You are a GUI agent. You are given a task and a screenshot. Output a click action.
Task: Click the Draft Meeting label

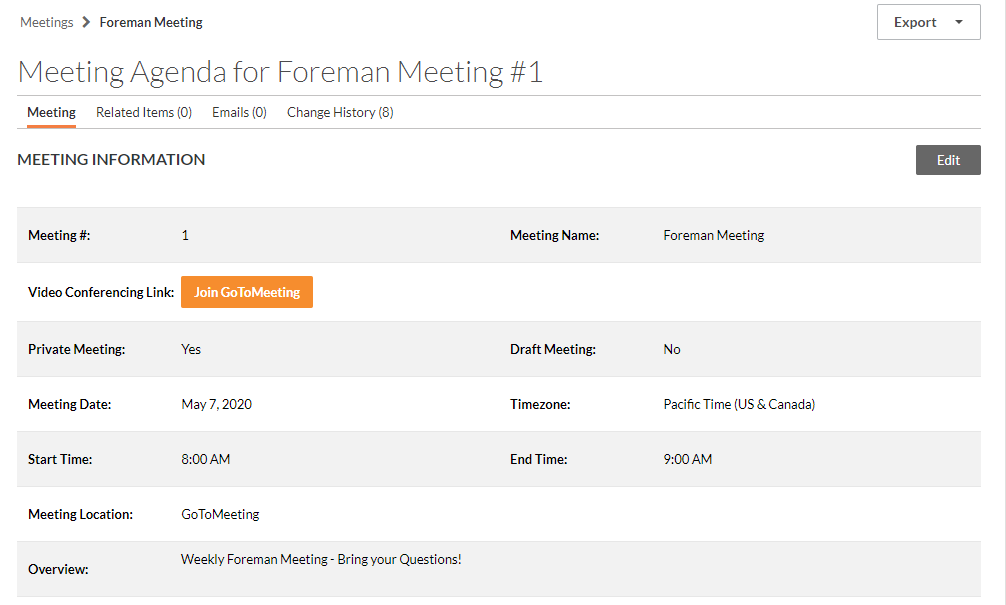[553, 349]
